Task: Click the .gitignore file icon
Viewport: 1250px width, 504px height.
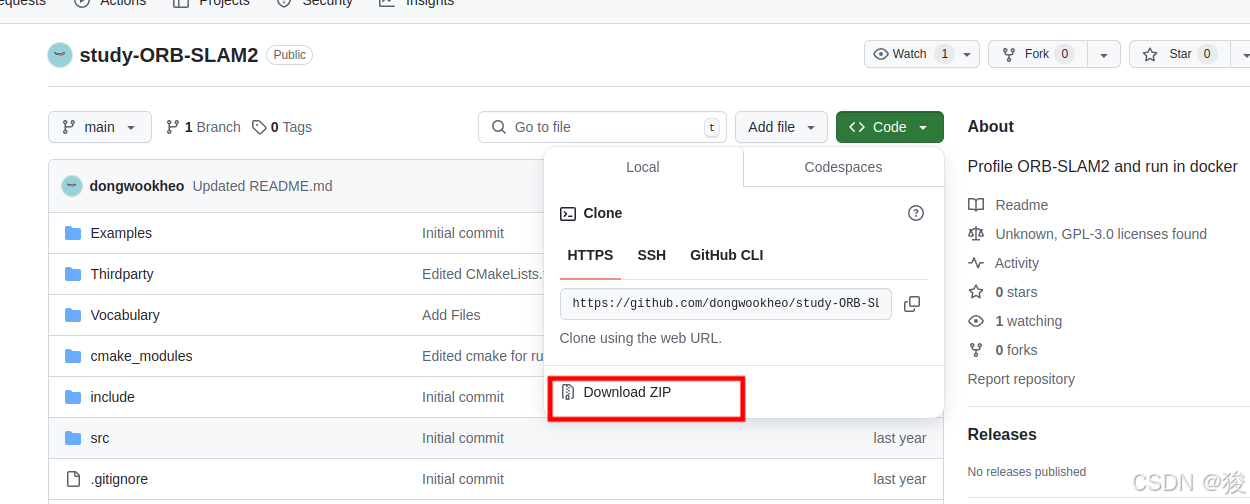Action: coord(73,479)
